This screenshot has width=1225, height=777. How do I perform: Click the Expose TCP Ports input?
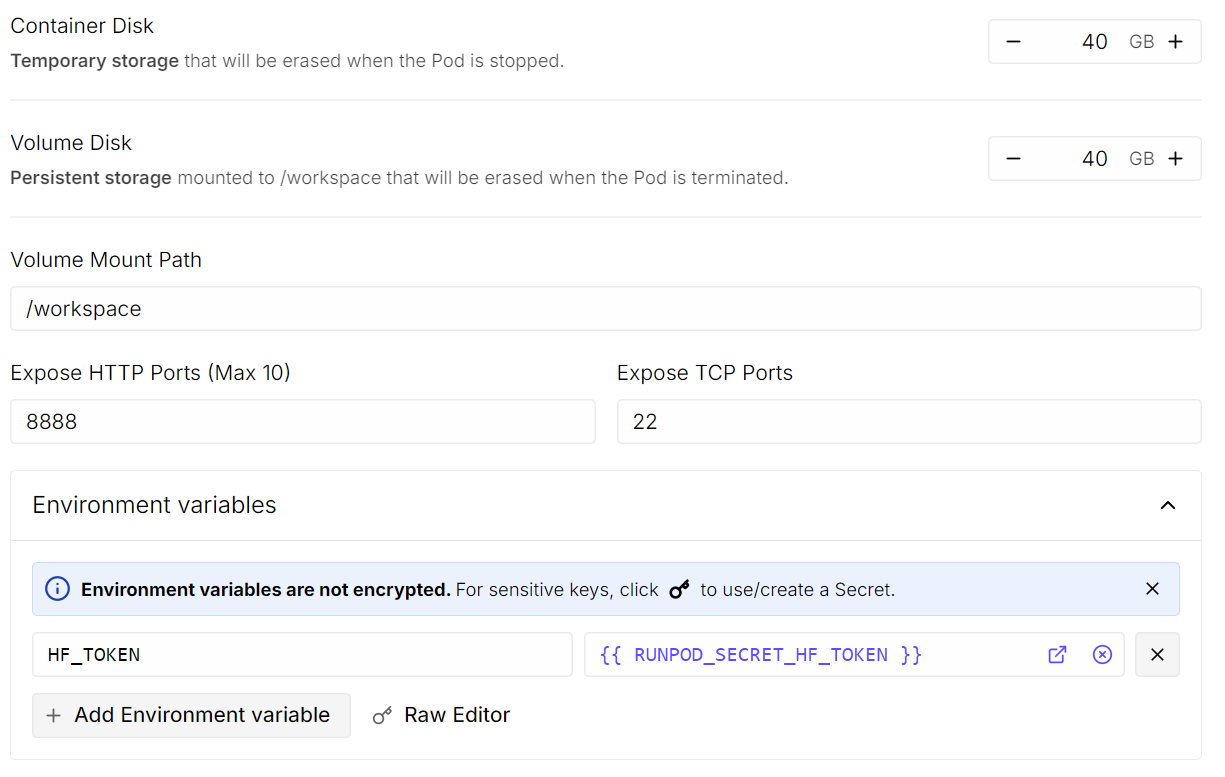[908, 422]
